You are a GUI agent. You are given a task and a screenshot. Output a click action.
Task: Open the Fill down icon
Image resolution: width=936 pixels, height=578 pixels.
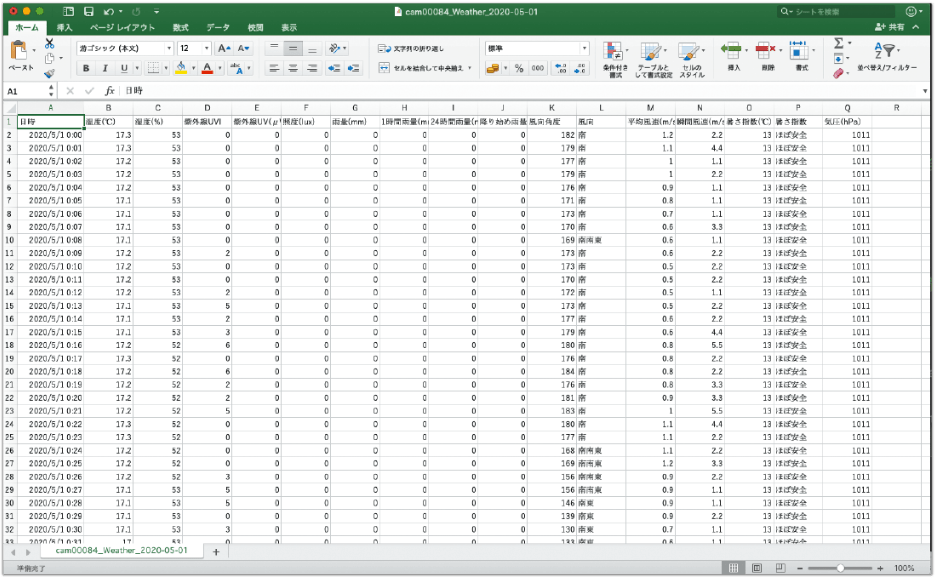(839, 59)
